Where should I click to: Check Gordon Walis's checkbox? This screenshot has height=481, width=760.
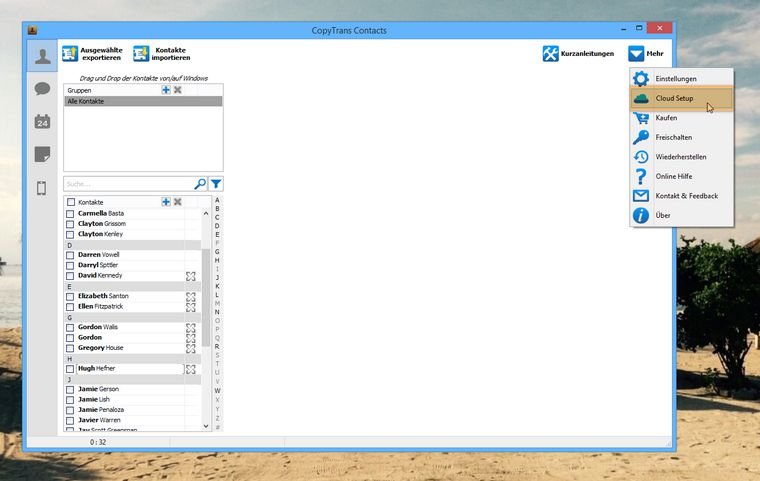pos(70,328)
